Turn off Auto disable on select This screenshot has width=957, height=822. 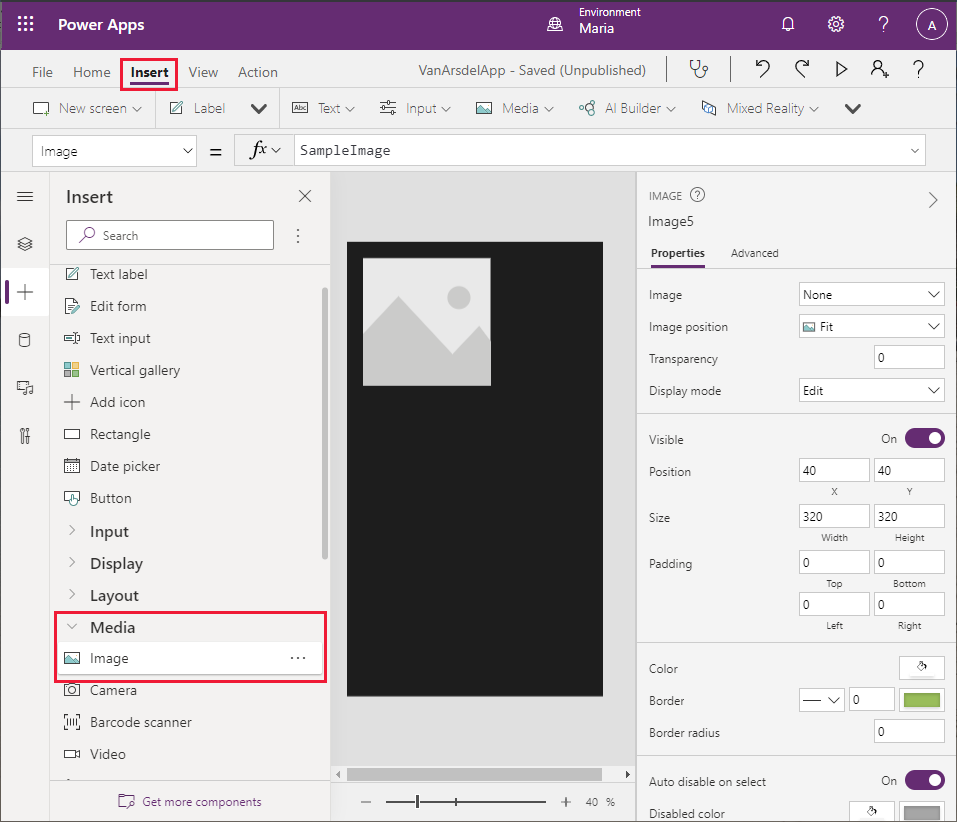pyautogui.click(x=924, y=781)
